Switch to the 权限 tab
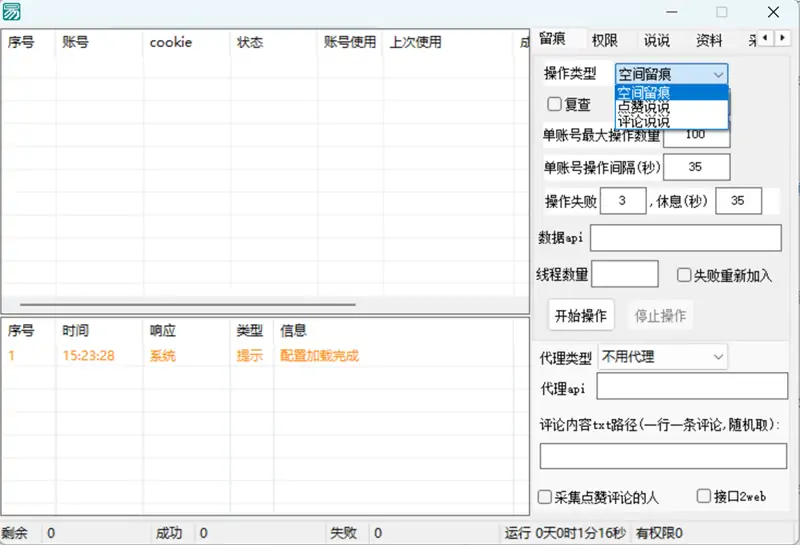Screen dimensions: 800x545 (604, 40)
